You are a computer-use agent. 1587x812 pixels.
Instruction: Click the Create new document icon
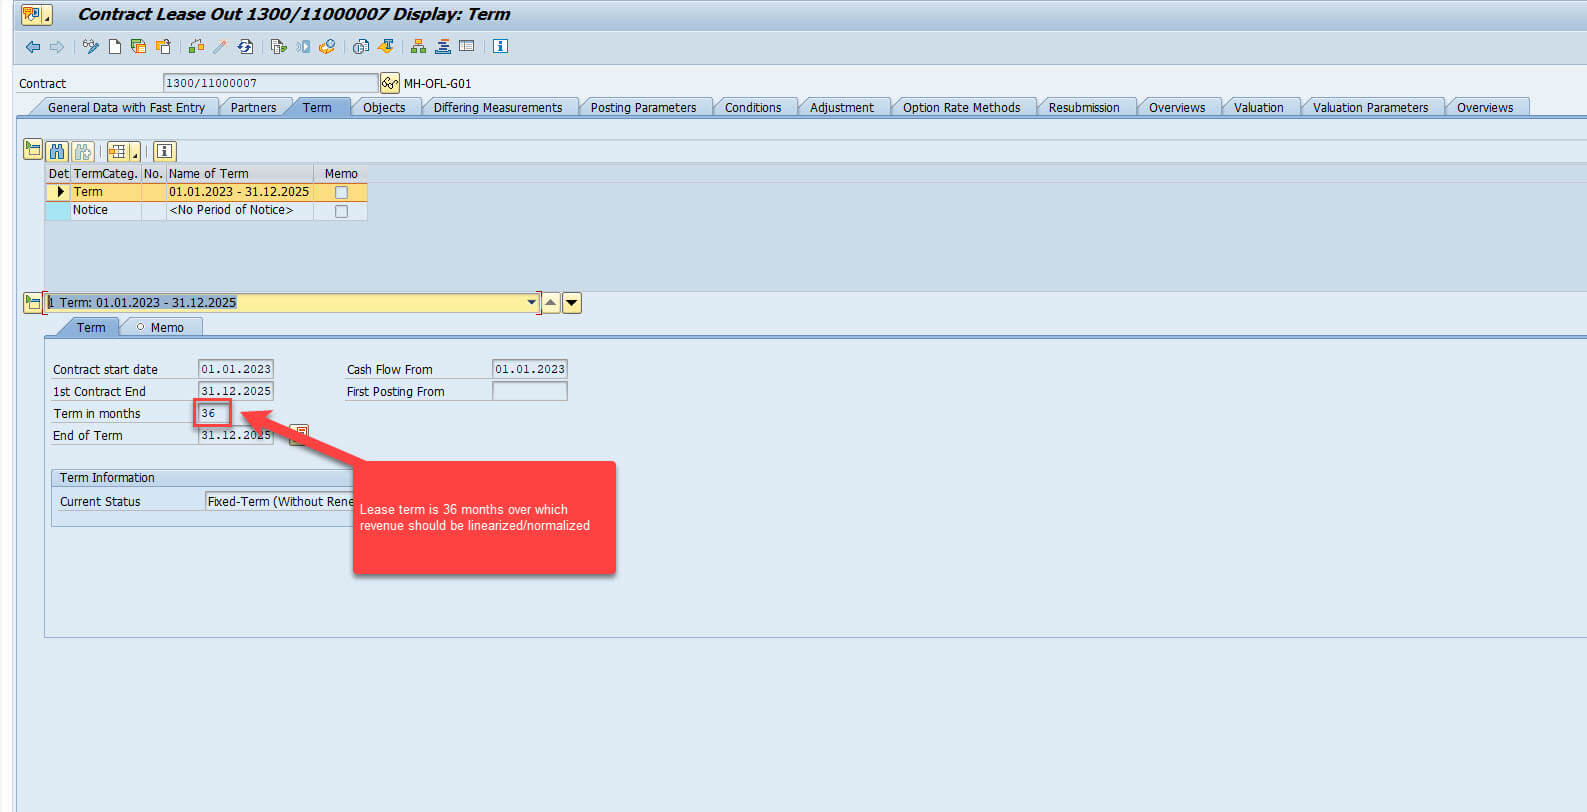click(x=115, y=47)
